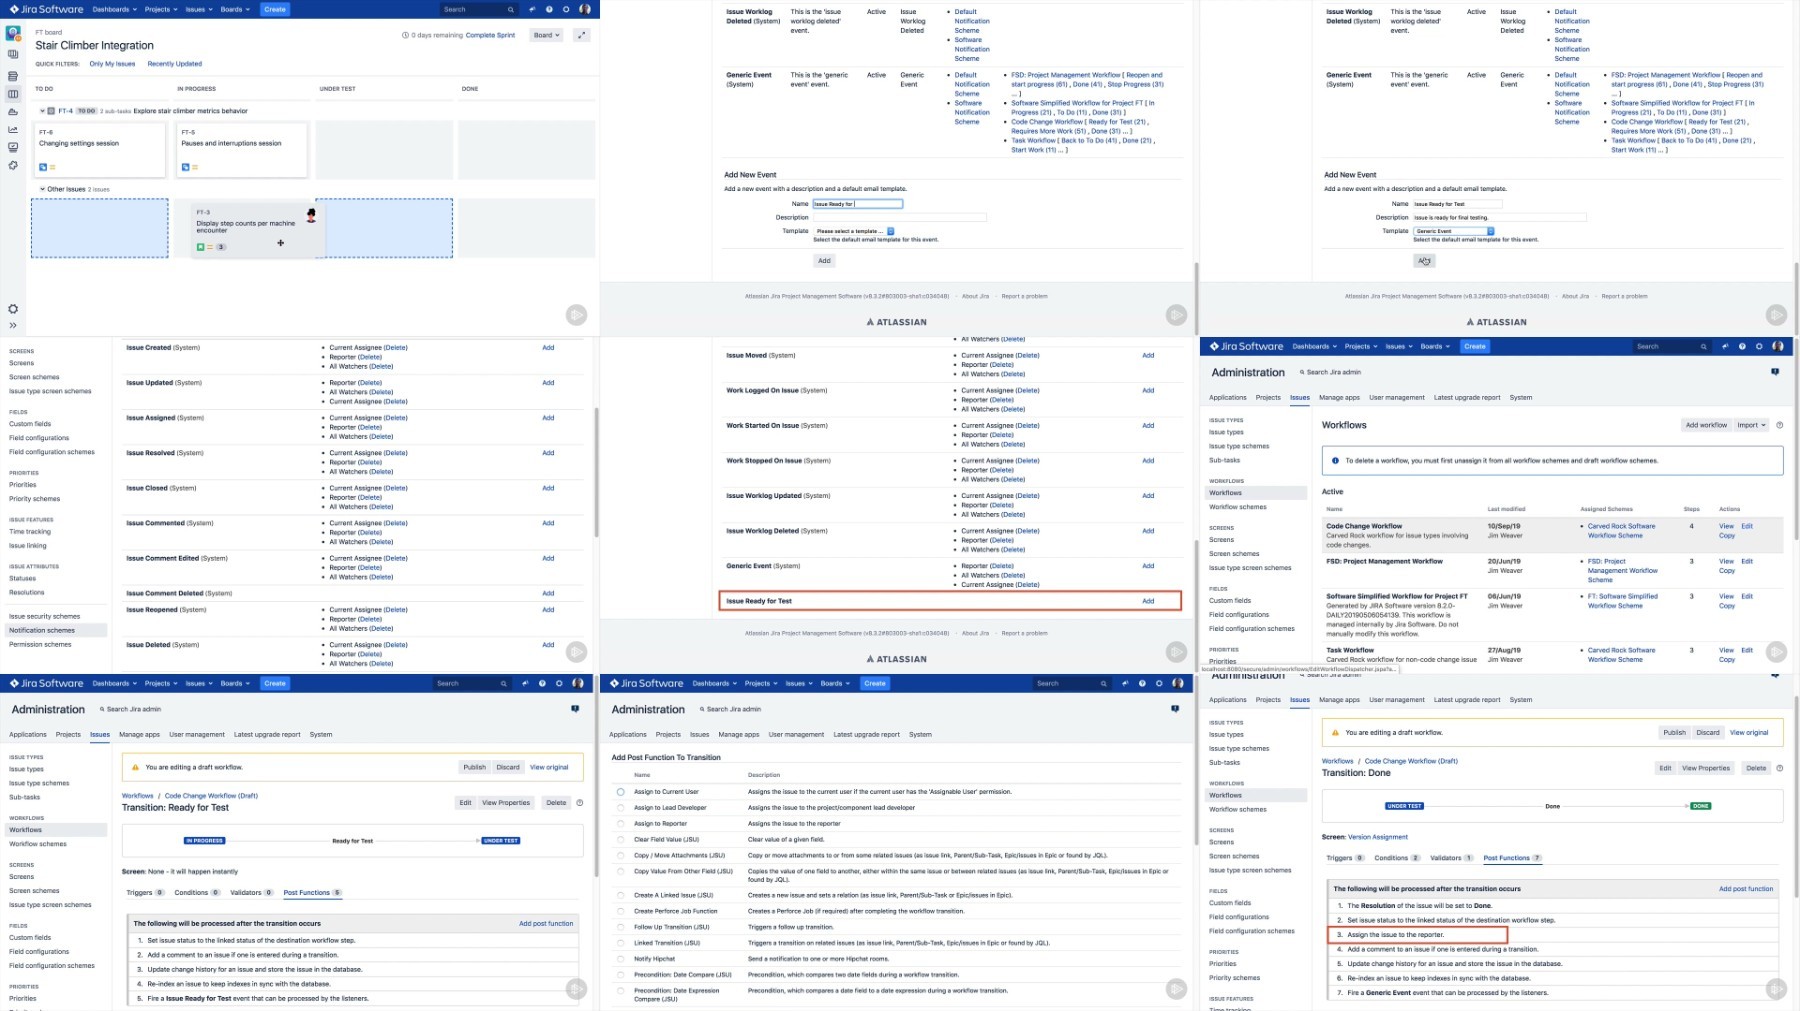Viewport: 1800px width, 1011px height.
Task: Open the Validators 1 tab on Transition: Done page
Action: [x=1452, y=858]
